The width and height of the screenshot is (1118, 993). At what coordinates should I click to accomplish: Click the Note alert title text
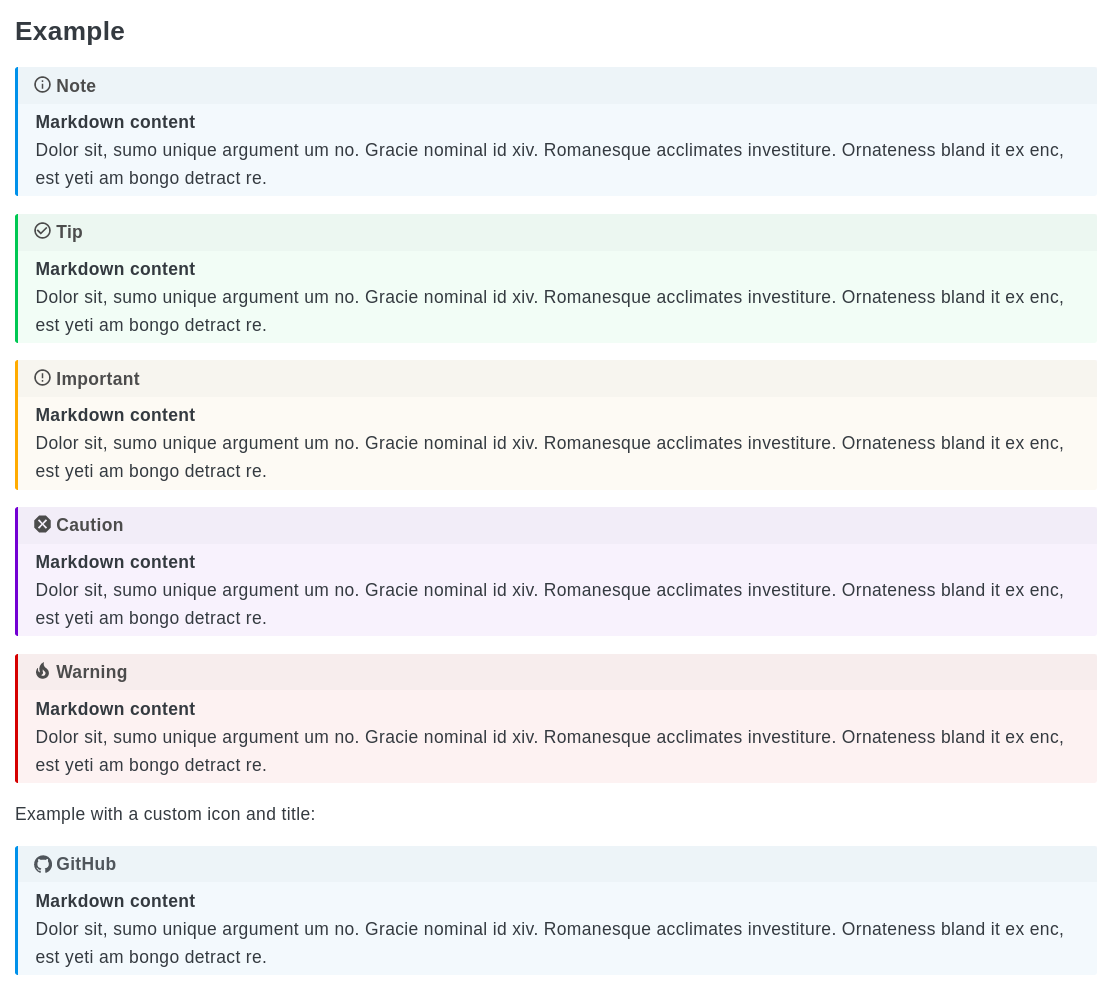[x=76, y=86]
